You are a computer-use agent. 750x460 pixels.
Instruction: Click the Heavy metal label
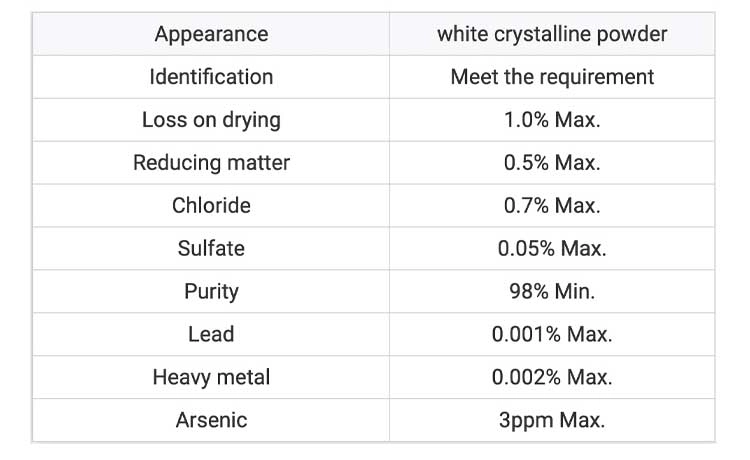click(211, 377)
